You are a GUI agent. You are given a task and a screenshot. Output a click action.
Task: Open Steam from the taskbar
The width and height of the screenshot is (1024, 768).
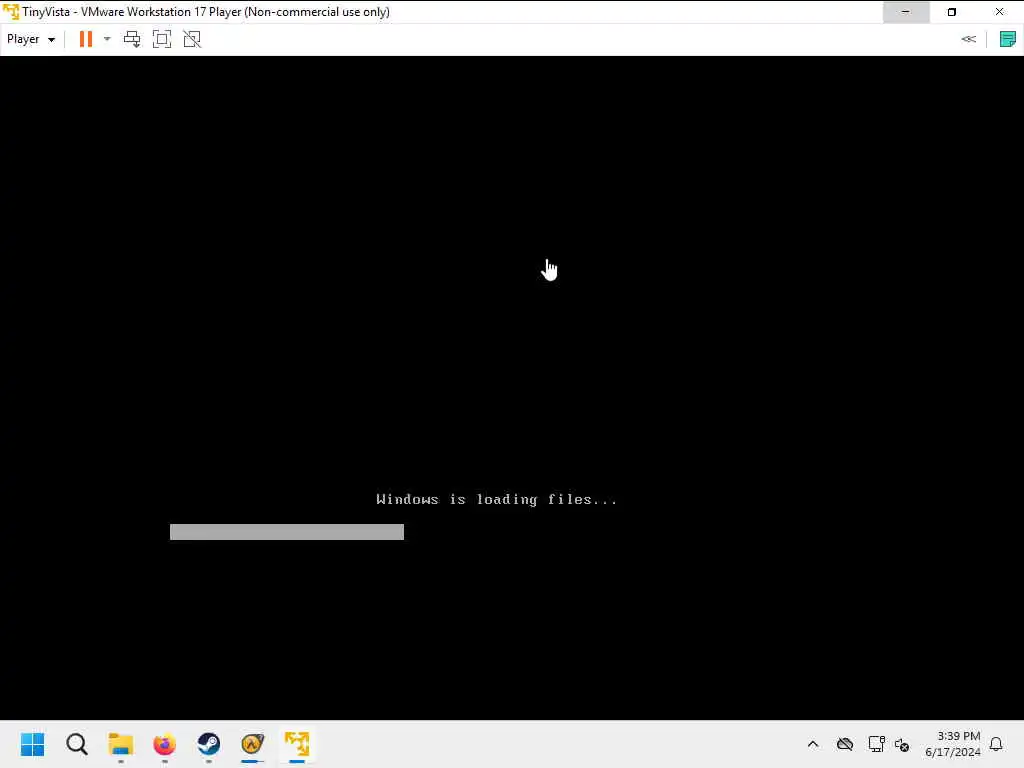209,744
